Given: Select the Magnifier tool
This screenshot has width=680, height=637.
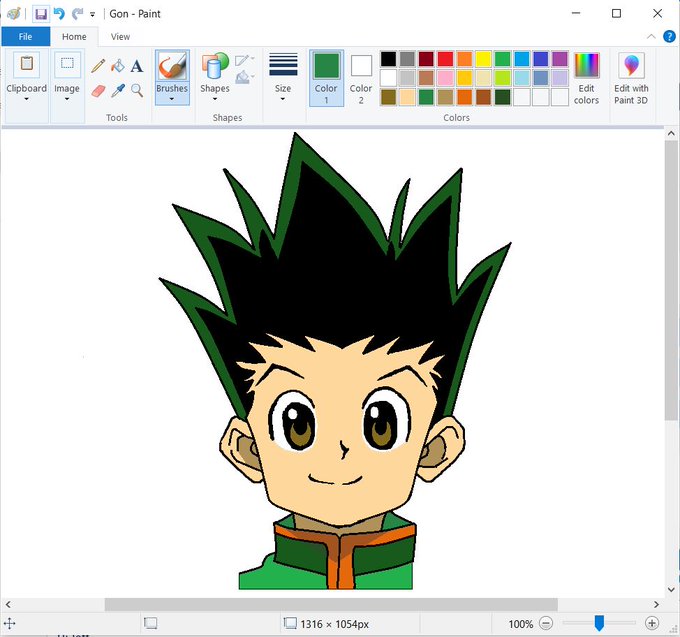Looking at the screenshot, I should [x=137, y=91].
